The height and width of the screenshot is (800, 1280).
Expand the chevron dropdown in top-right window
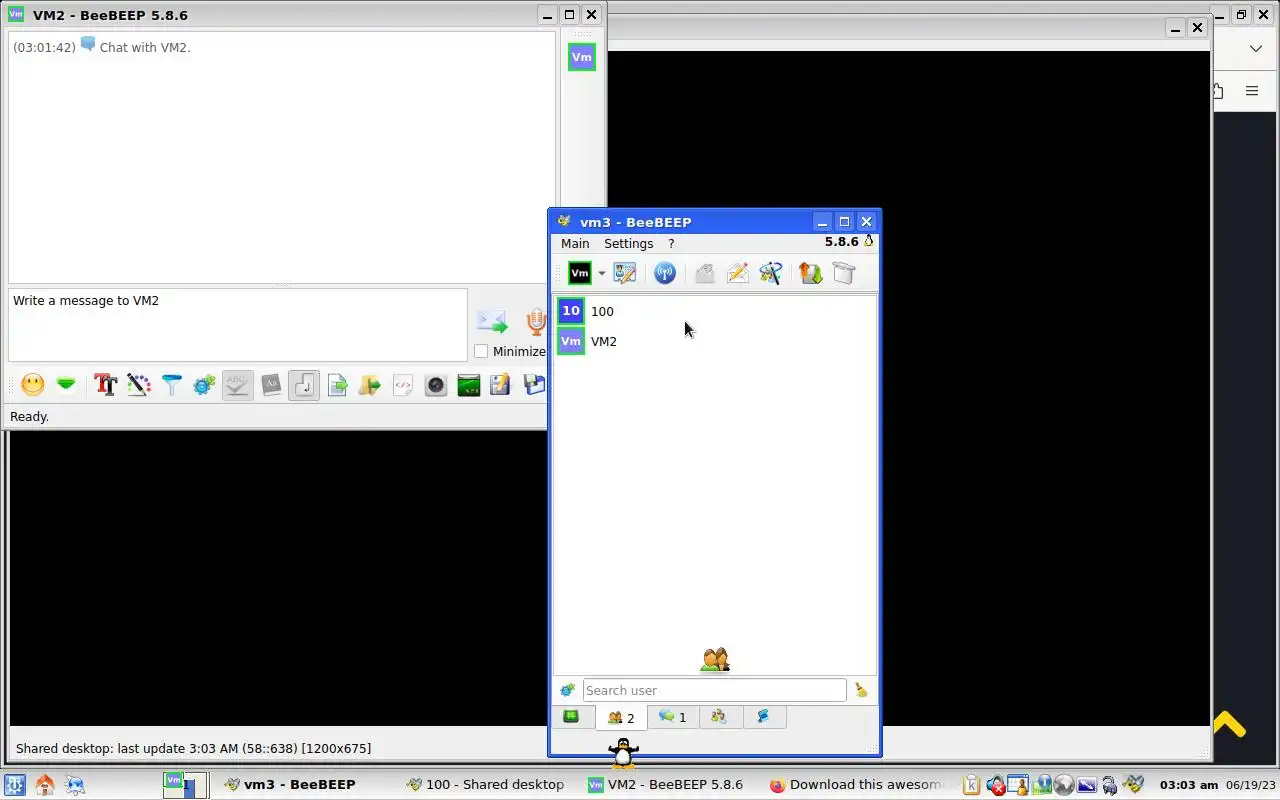point(1256,48)
